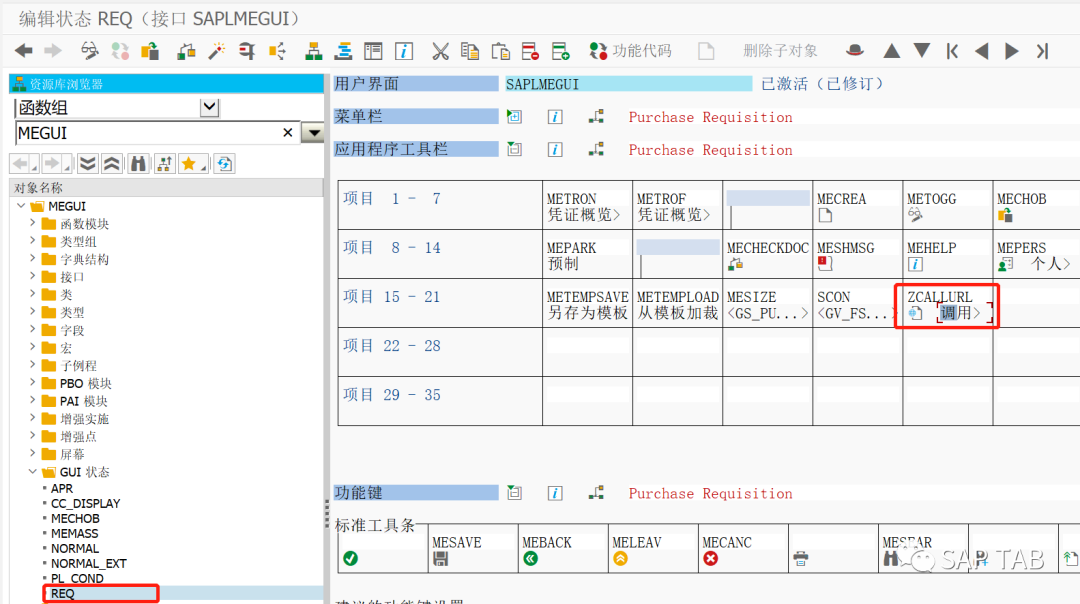This screenshot has width=1080, height=604.
Task: Click the magic wand activate icon
Action: [216, 51]
